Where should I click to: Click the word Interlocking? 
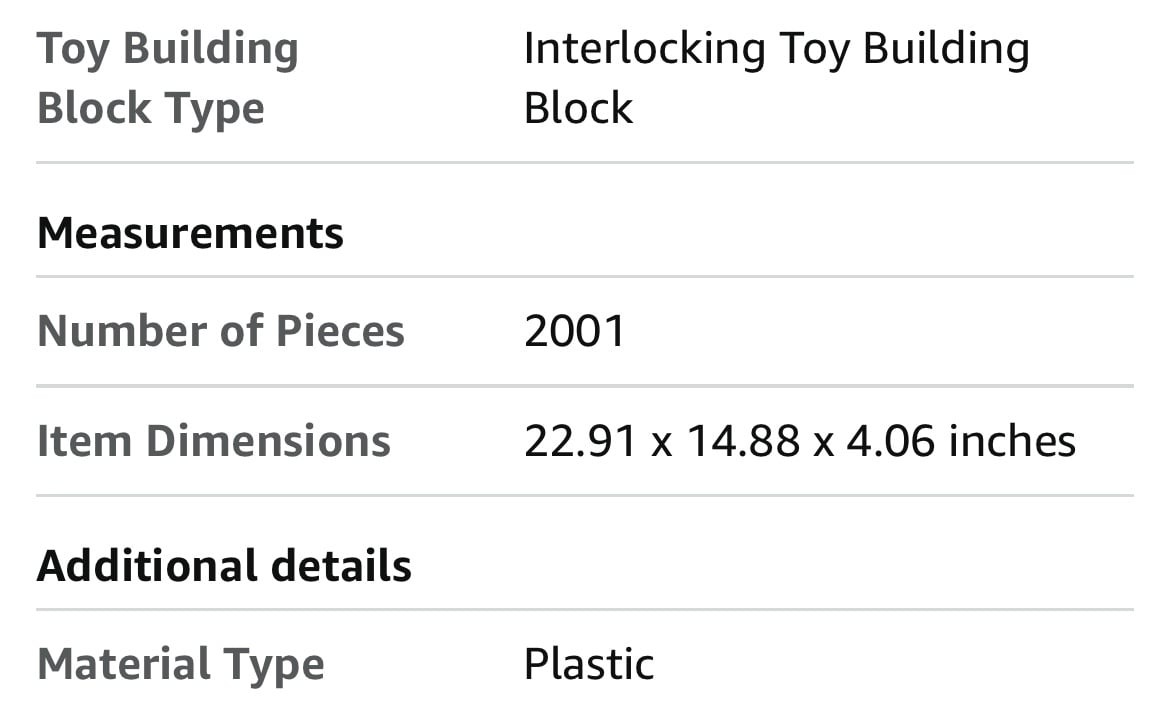[x=645, y=49]
